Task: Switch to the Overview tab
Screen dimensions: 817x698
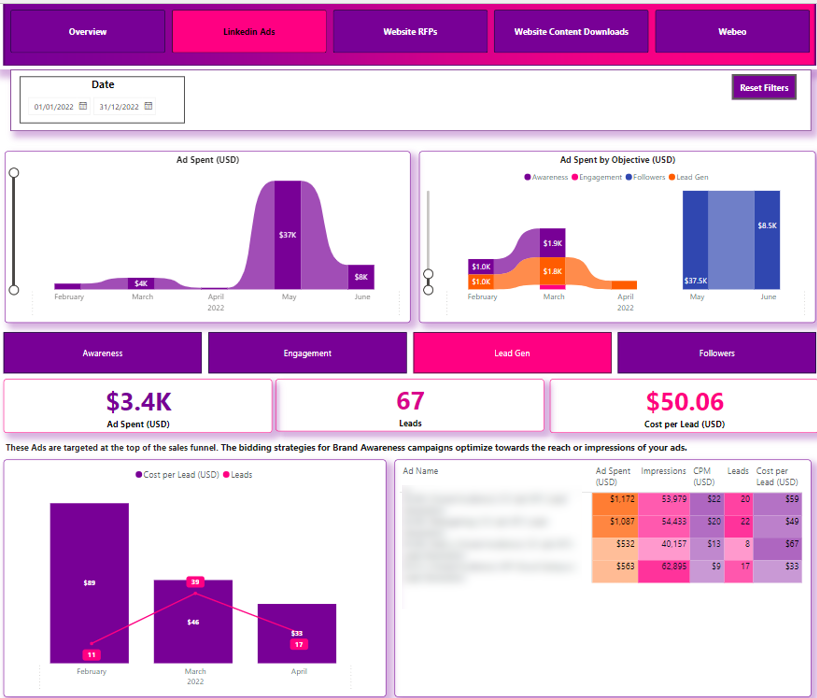Action: (x=87, y=32)
